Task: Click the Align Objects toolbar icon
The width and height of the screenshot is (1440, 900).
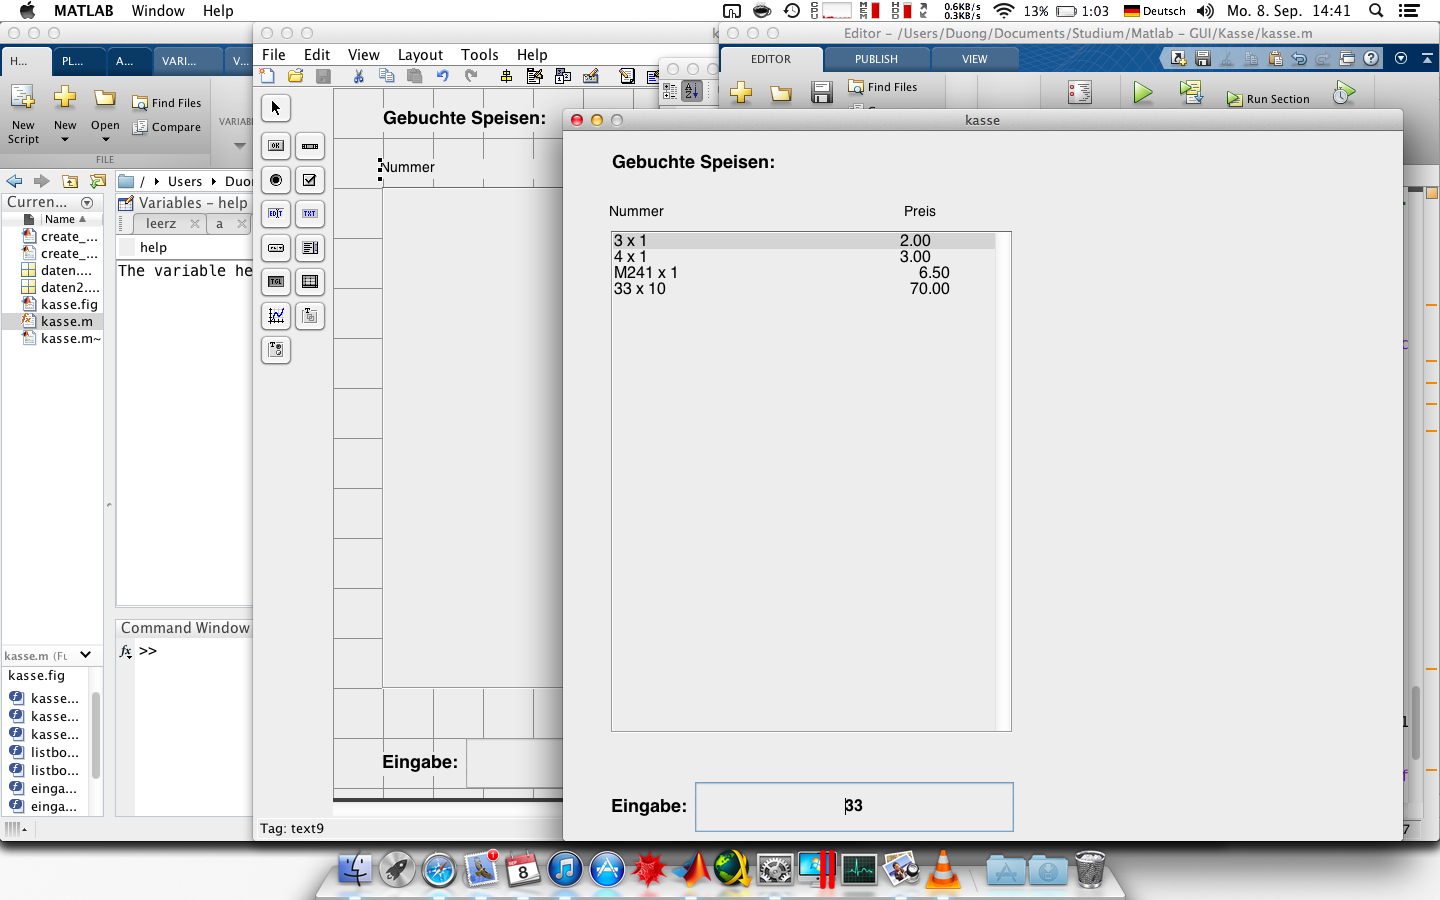Action: tap(506, 76)
